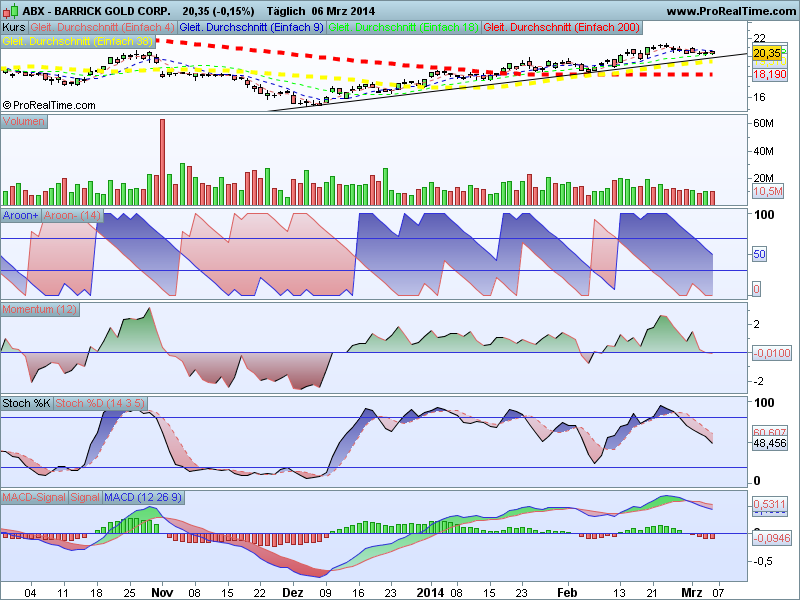This screenshot has width=800, height=600.
Task: Click the tallest red volume bar near Nov
Action: tap(163, 162)
